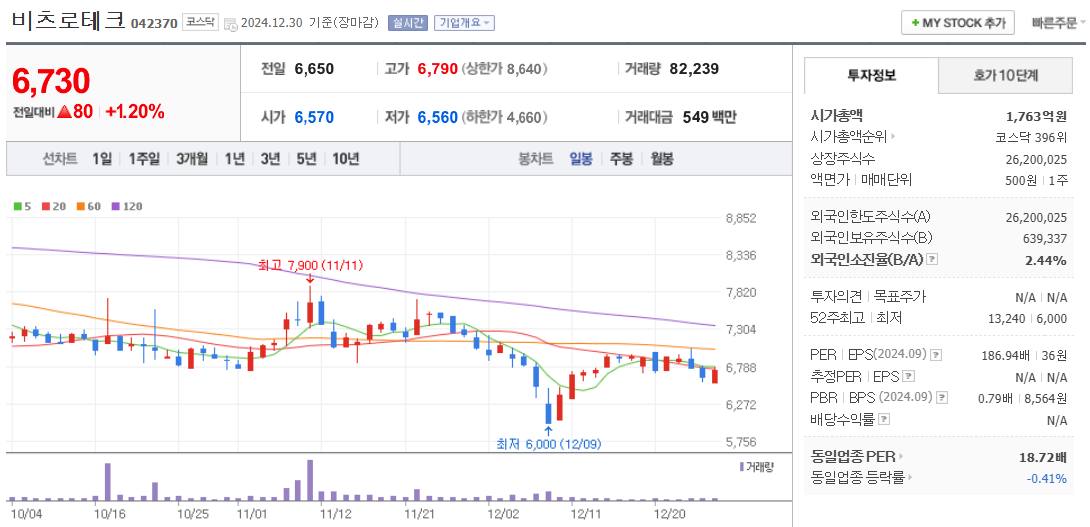
Task: Select the 3개월 line chart period
Action: (192, 159)
